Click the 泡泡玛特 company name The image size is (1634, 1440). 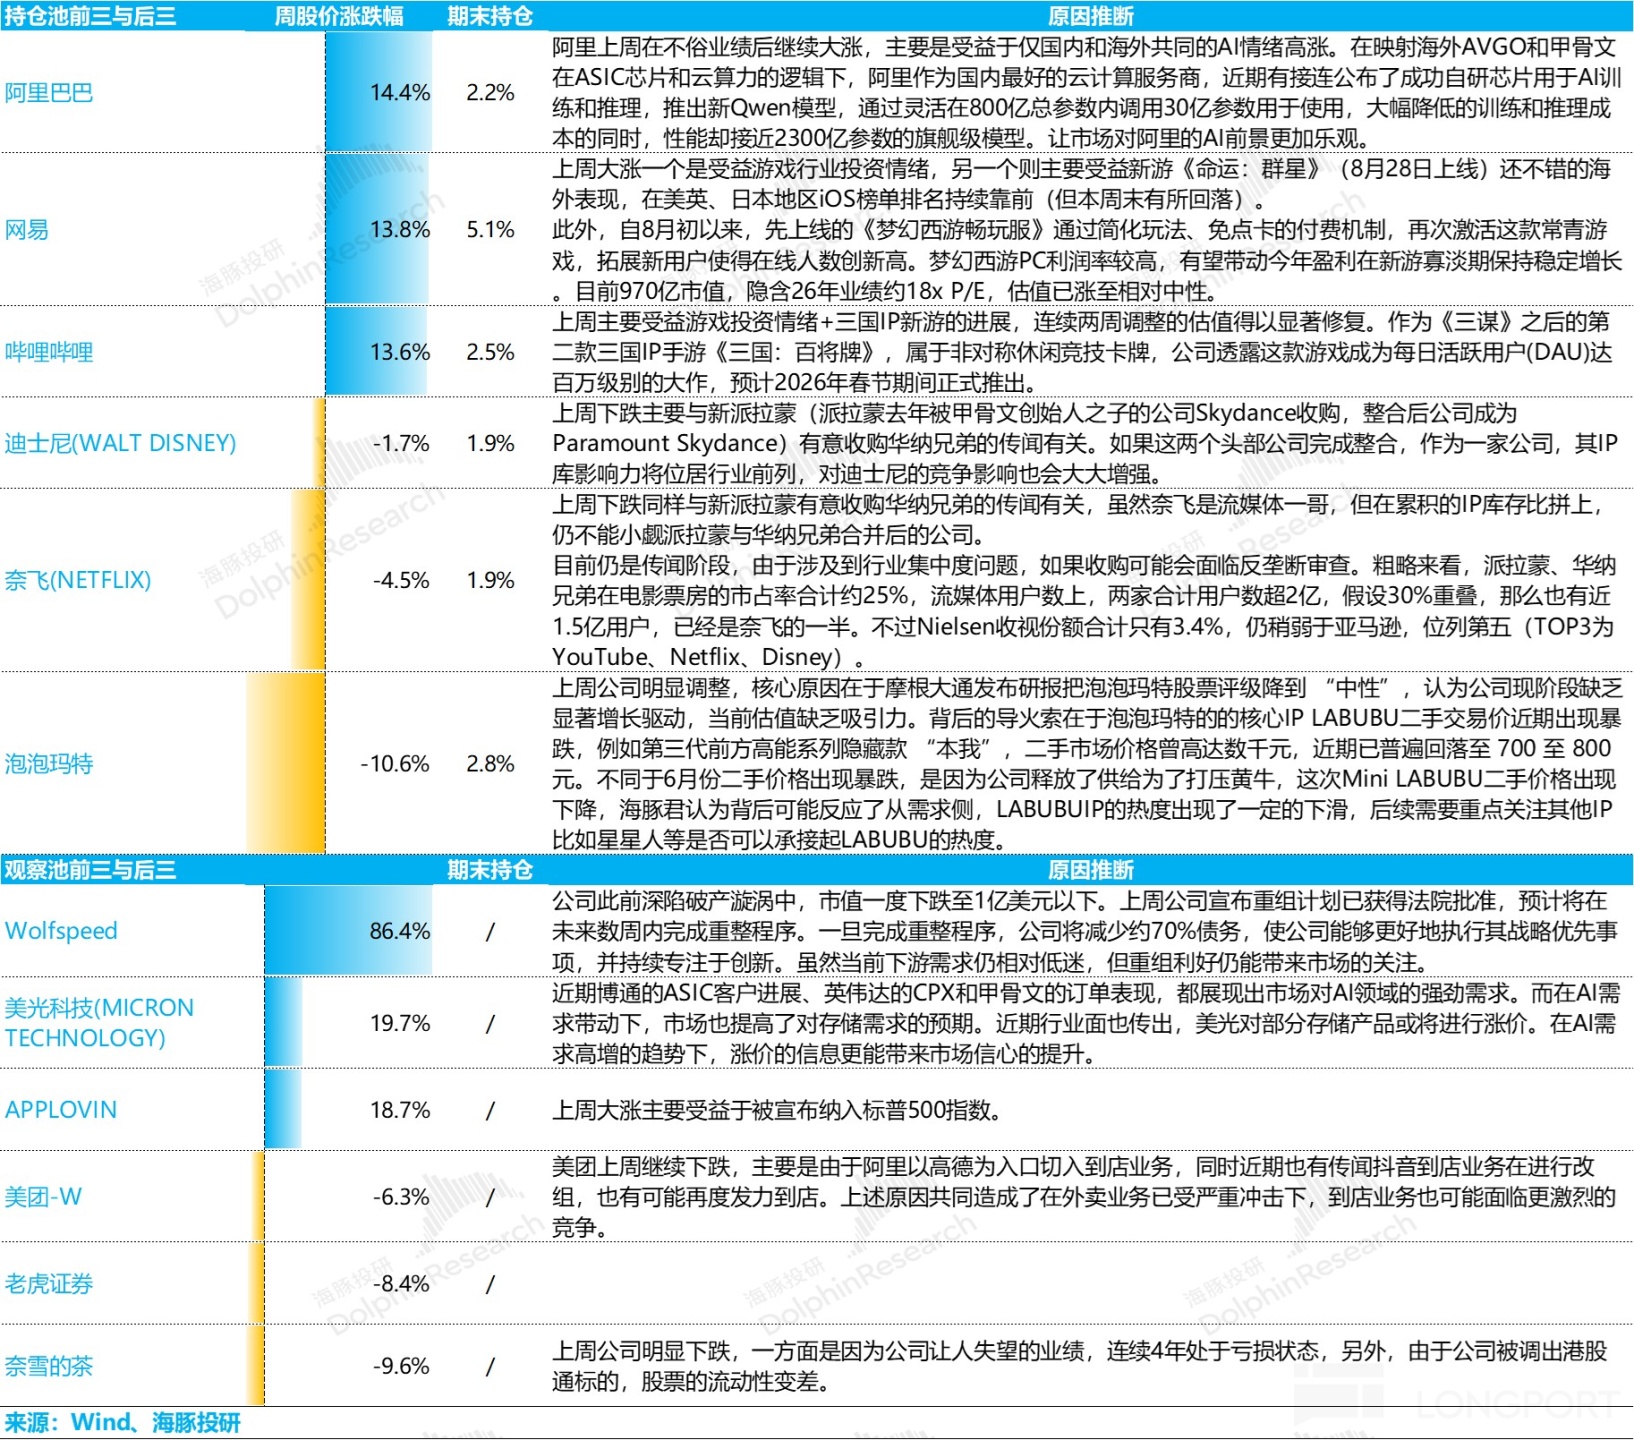pos(49,764)
